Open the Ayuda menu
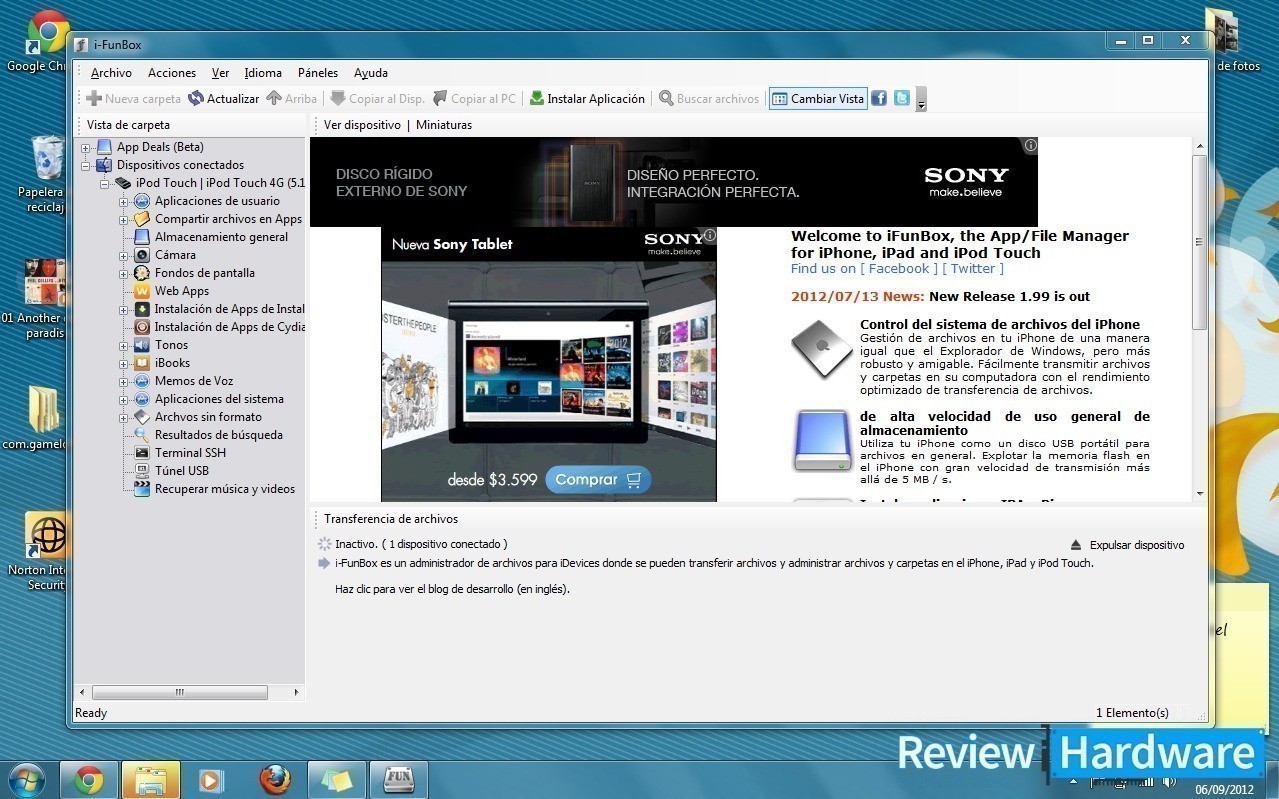The width and height of the screenshot is (1279, 799). [371, 73]
